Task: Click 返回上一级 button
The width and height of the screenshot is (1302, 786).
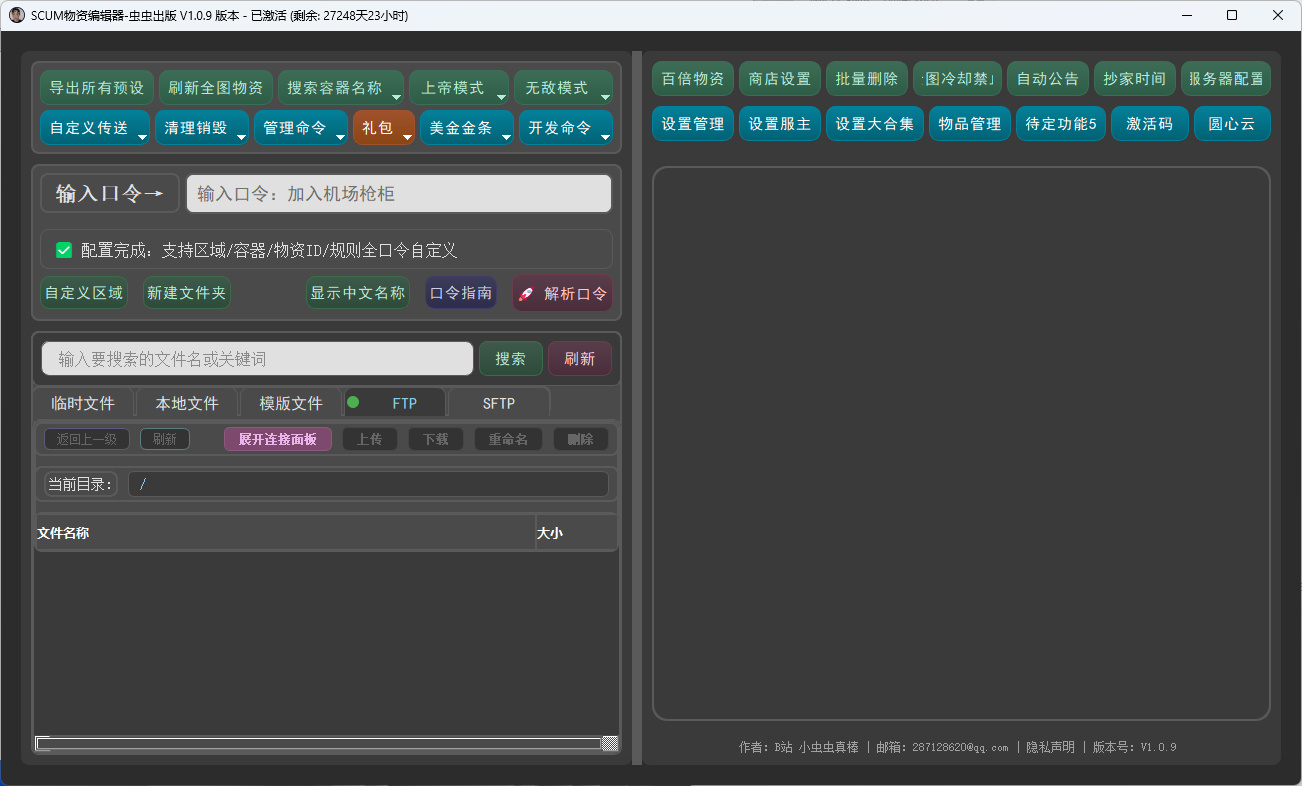Action: pos(87,439)
